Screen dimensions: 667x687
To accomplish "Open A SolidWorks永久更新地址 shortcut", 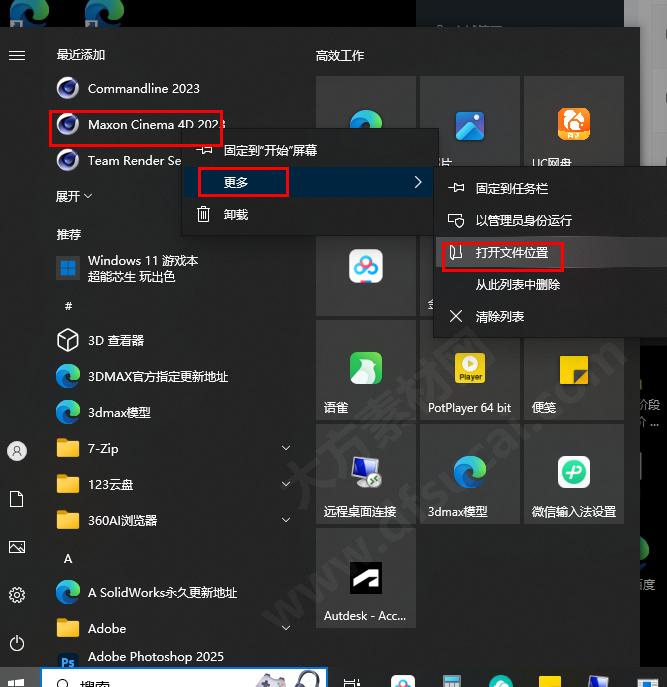I will (x=146, y=592).
